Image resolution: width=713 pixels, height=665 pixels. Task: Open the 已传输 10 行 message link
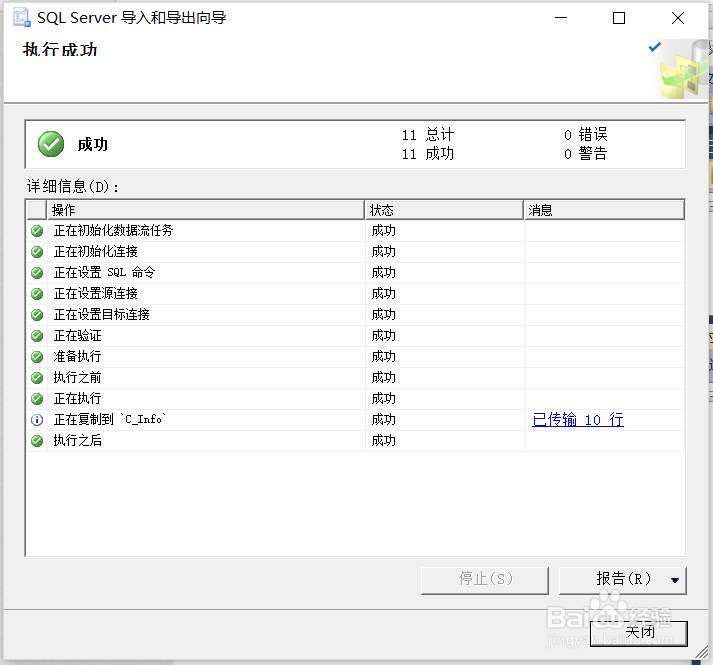click(577, 419)
